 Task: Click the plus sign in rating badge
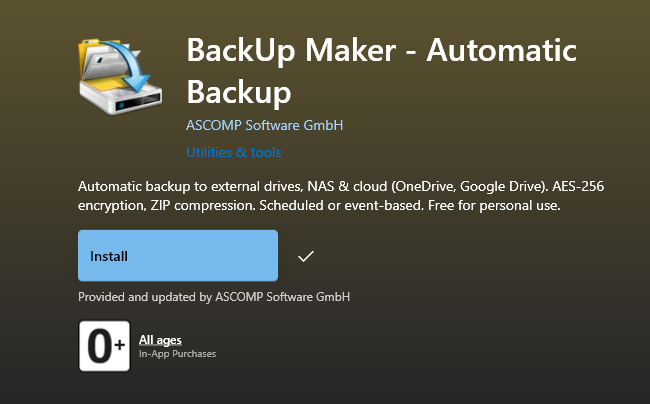120,344
